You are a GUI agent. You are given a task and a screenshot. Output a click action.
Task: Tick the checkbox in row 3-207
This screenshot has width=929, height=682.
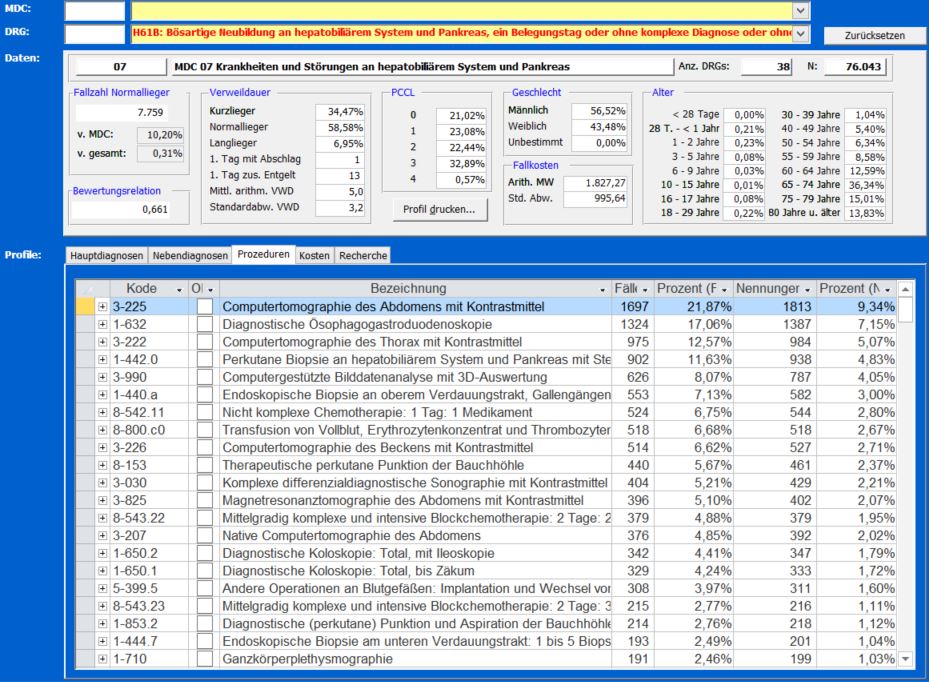[204, 536]
